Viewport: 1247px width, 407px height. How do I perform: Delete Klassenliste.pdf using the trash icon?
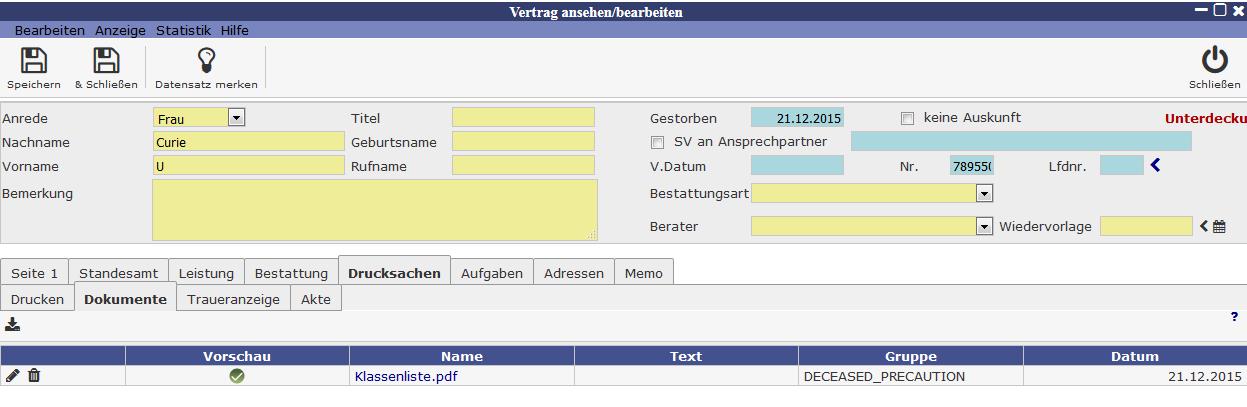pyautogui.click(x=34, y=376)
